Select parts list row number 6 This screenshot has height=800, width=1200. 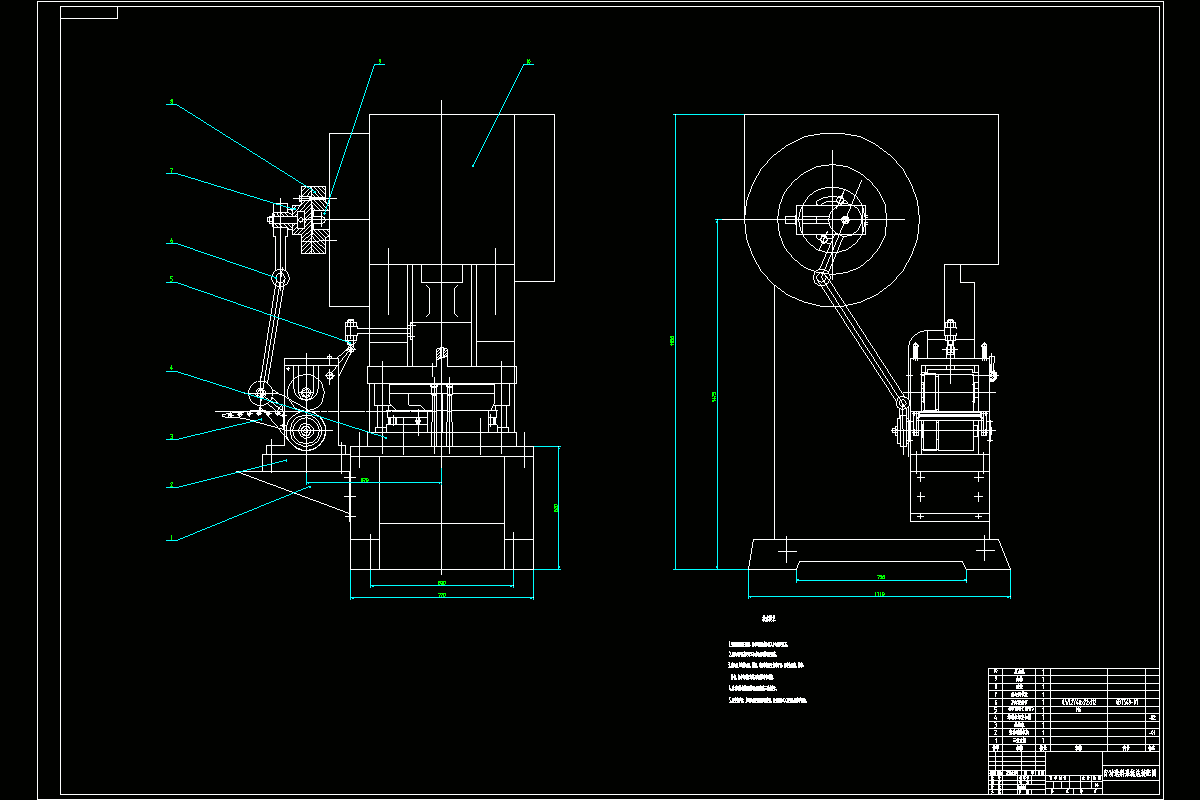[1074, 703]
